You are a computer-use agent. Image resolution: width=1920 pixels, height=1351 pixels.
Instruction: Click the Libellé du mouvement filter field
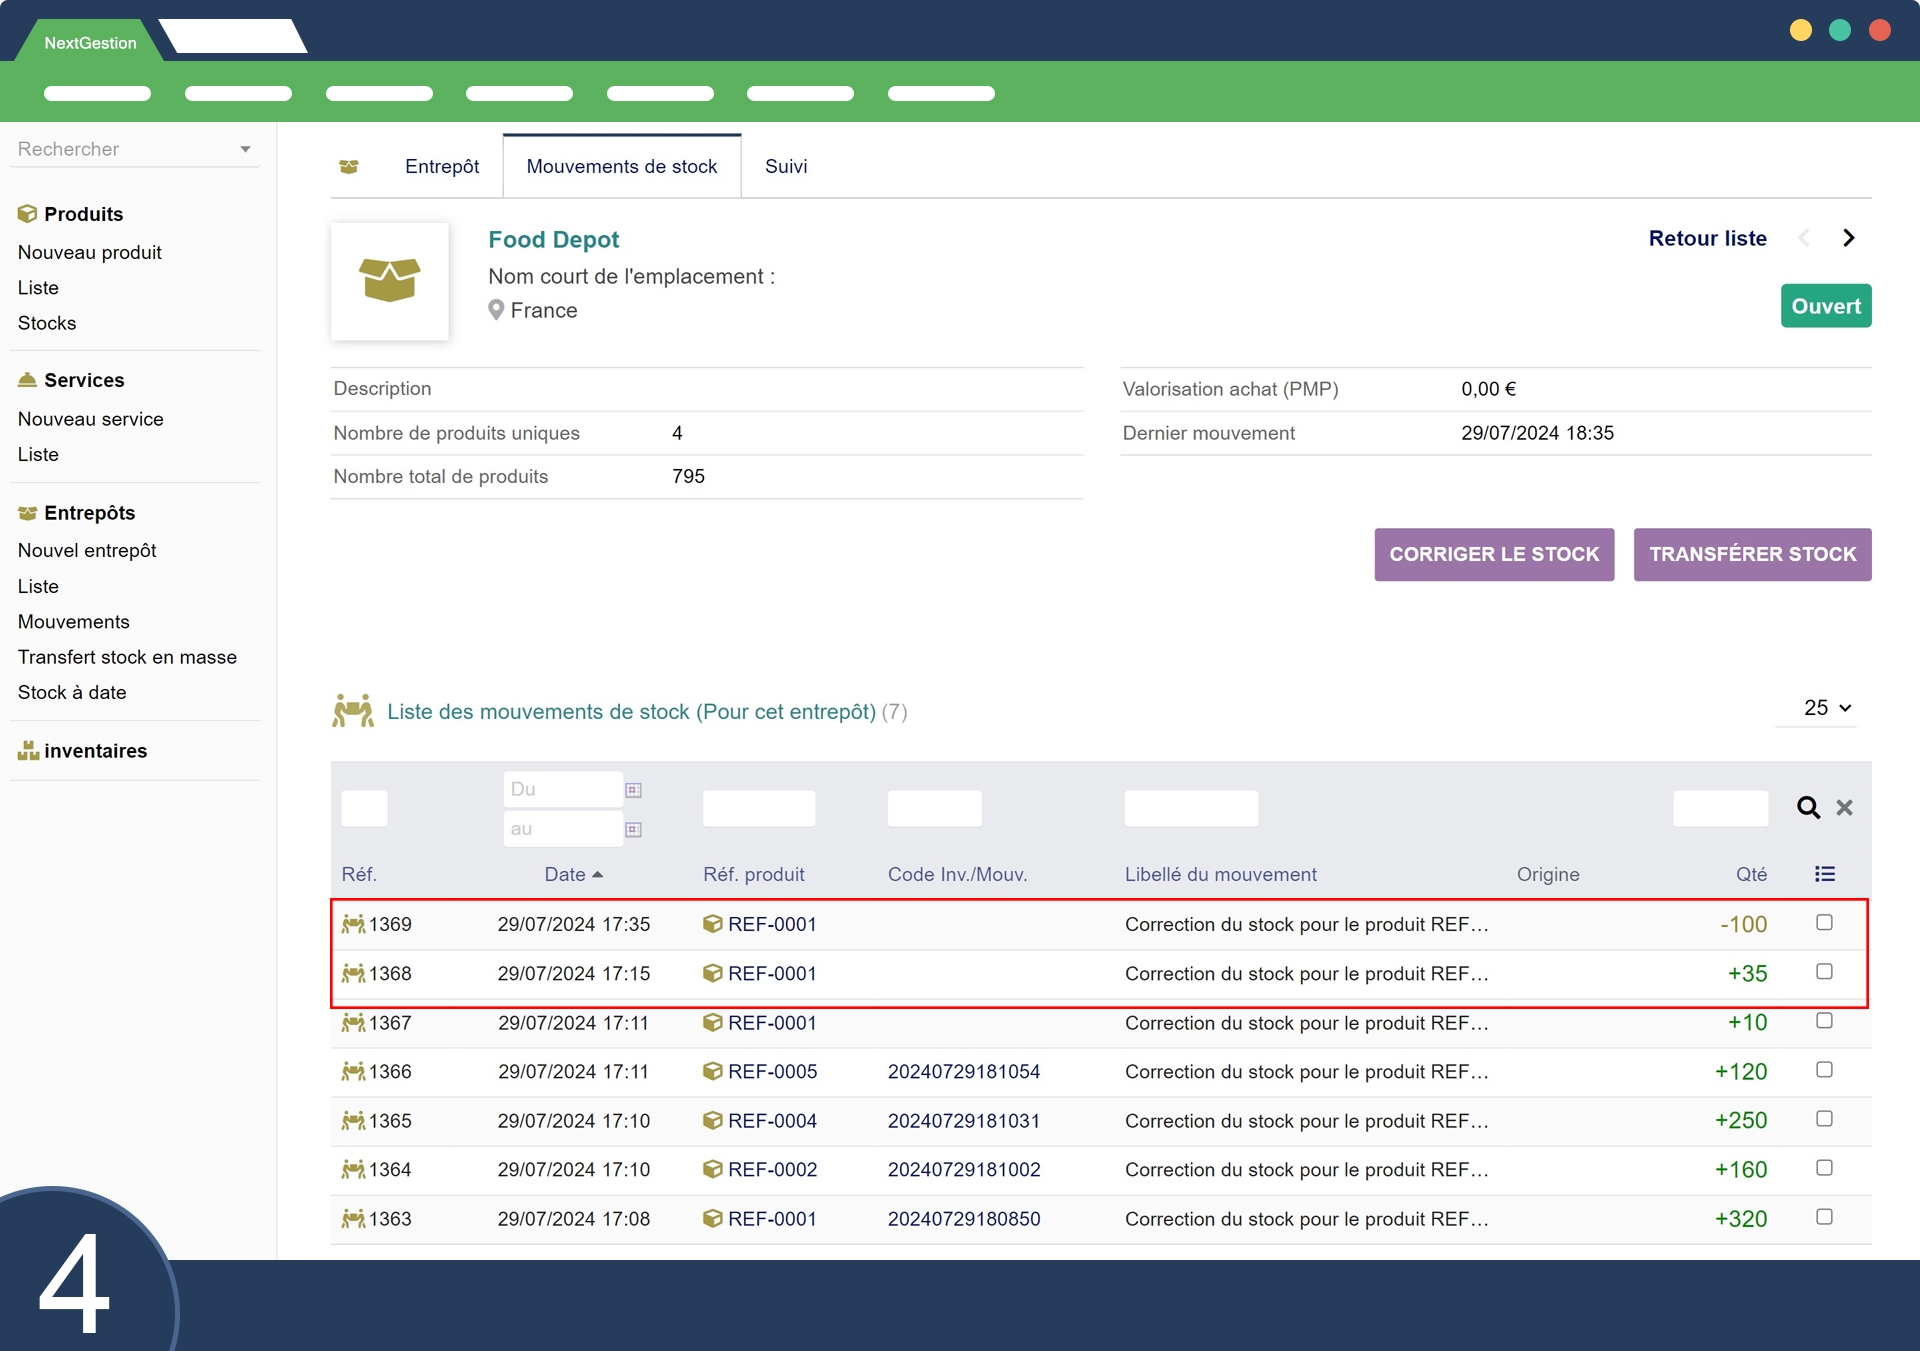[1190, 808]
